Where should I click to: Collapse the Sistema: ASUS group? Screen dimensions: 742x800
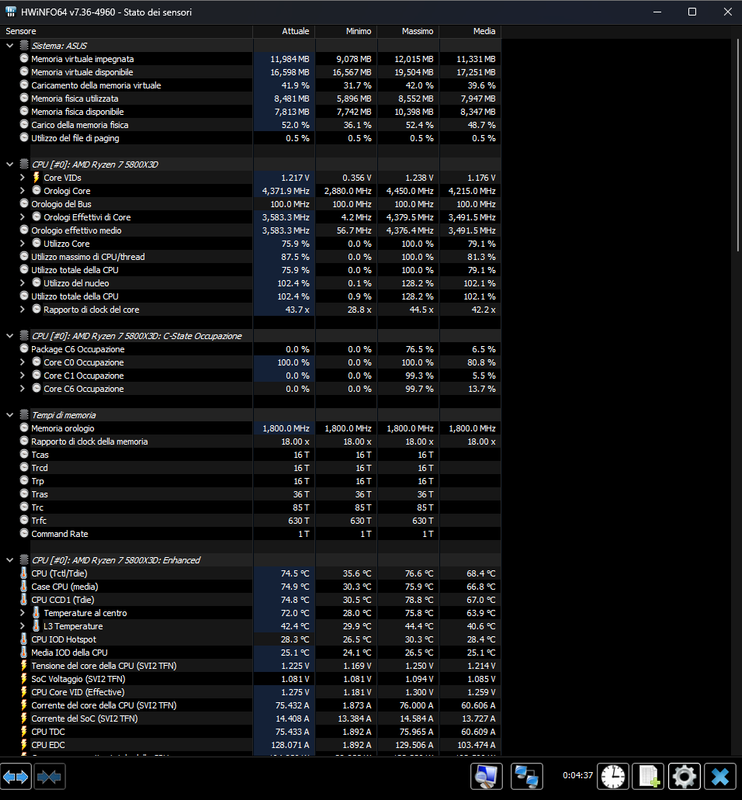tap(10, 46)
